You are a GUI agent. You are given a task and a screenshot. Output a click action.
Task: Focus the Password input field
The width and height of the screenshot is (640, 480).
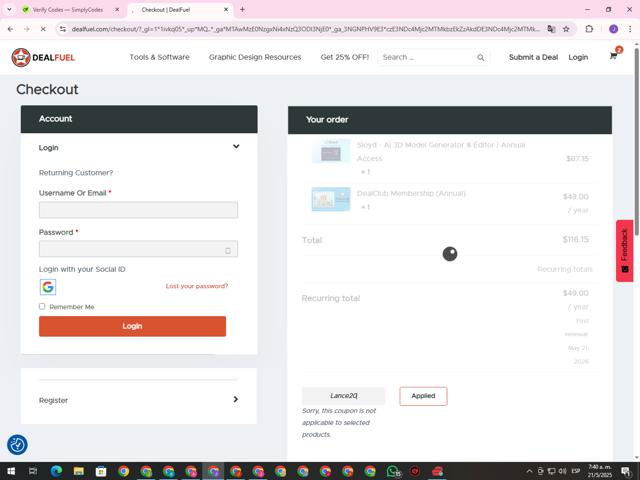[x=138, y=249]
